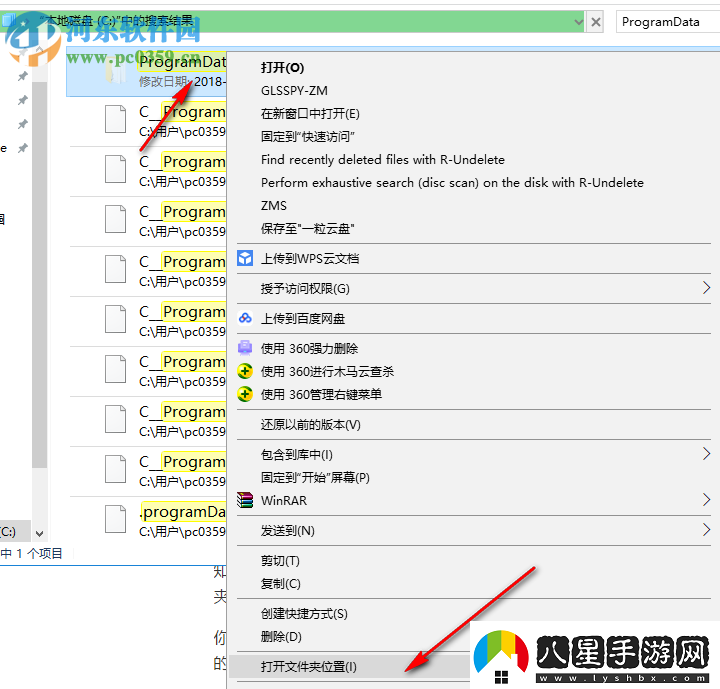Viewport: 720px width, 689px height.
Task: Click the ProgramData search input field
Action: point(666,21)
